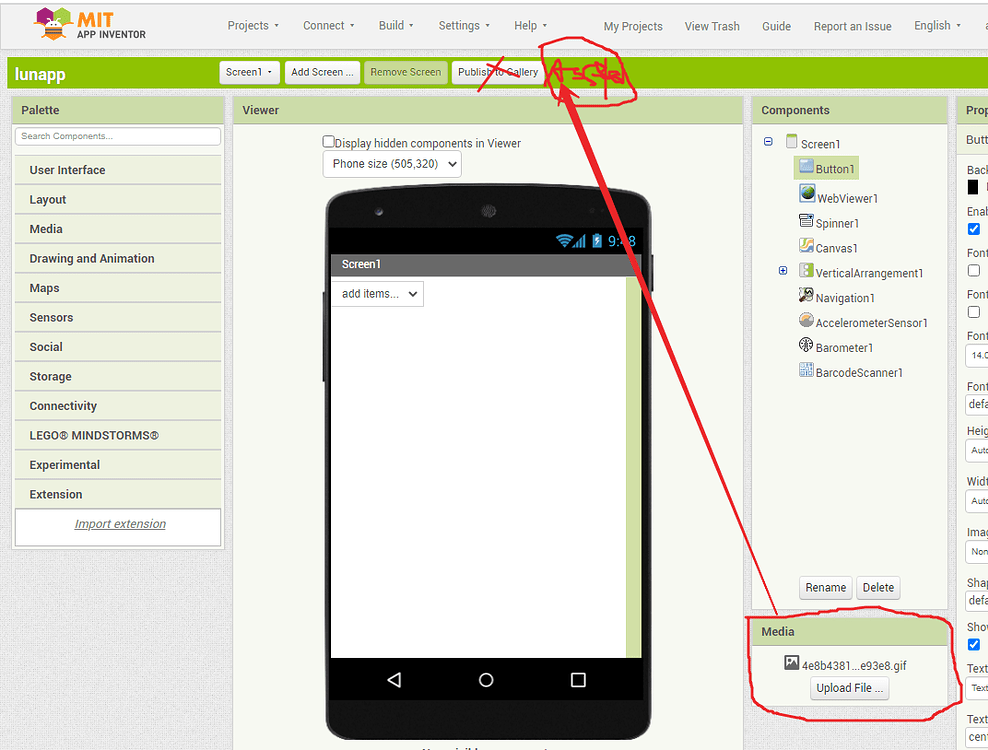Collapse the Screen1 tree node
This screenshot has height=750, width=988.
tap(768, 142)
